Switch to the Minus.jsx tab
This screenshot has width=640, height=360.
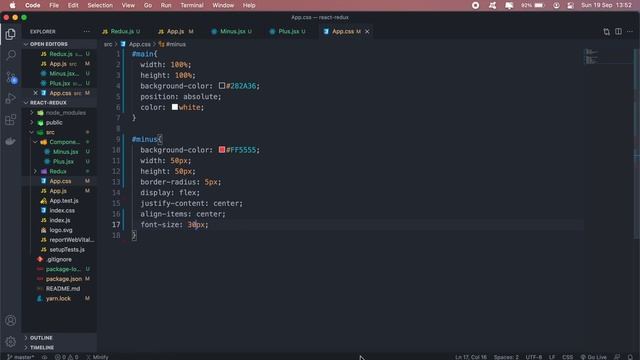pos(232,31)
